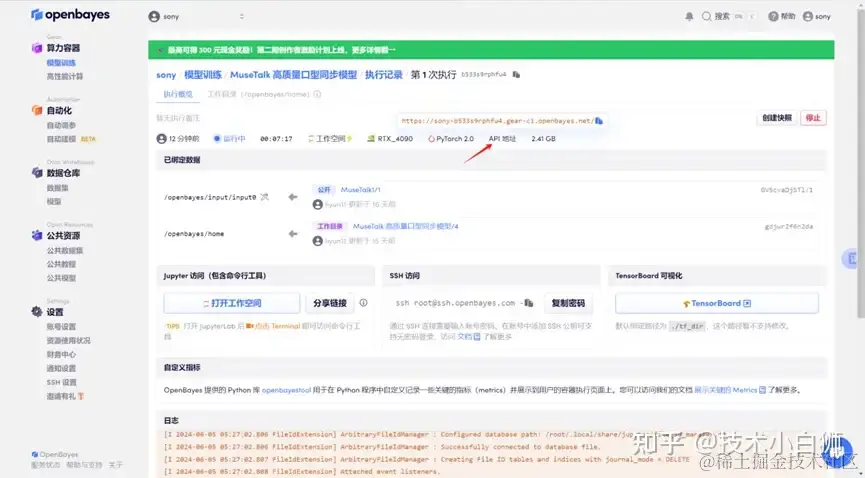Open the 展示关键的 Metrics doc link
865x478 pixels.
(x=729, y=390)
